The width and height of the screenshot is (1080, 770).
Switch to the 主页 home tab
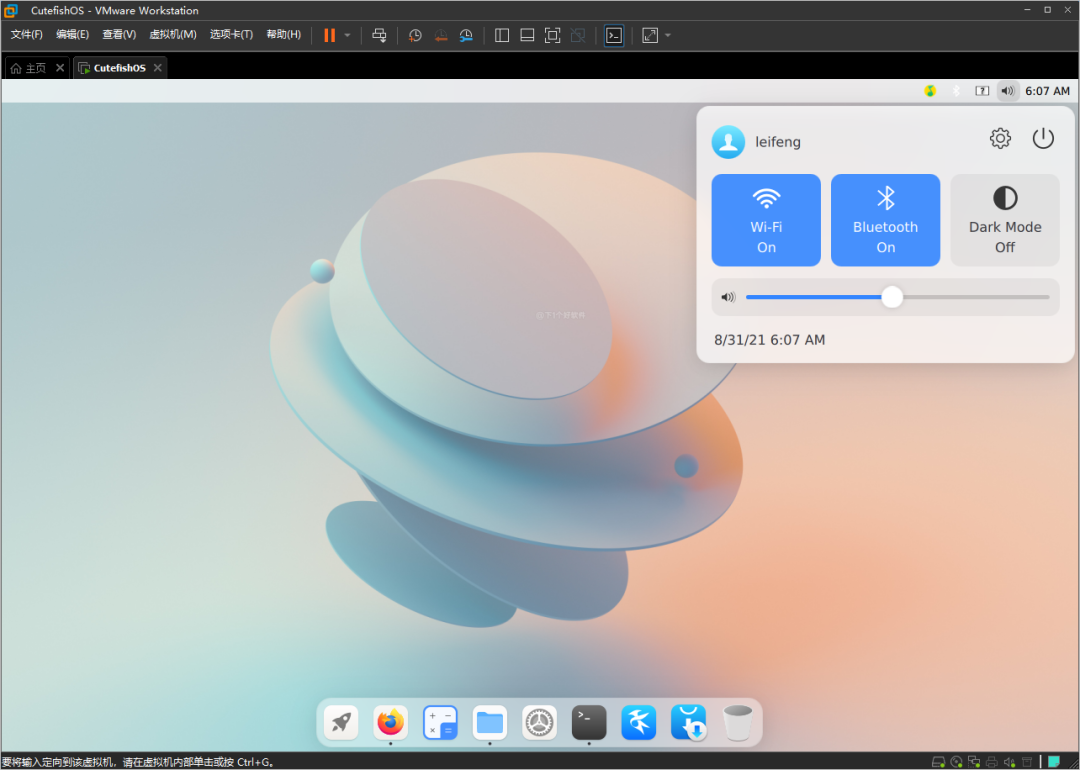(x=30, y=68)
